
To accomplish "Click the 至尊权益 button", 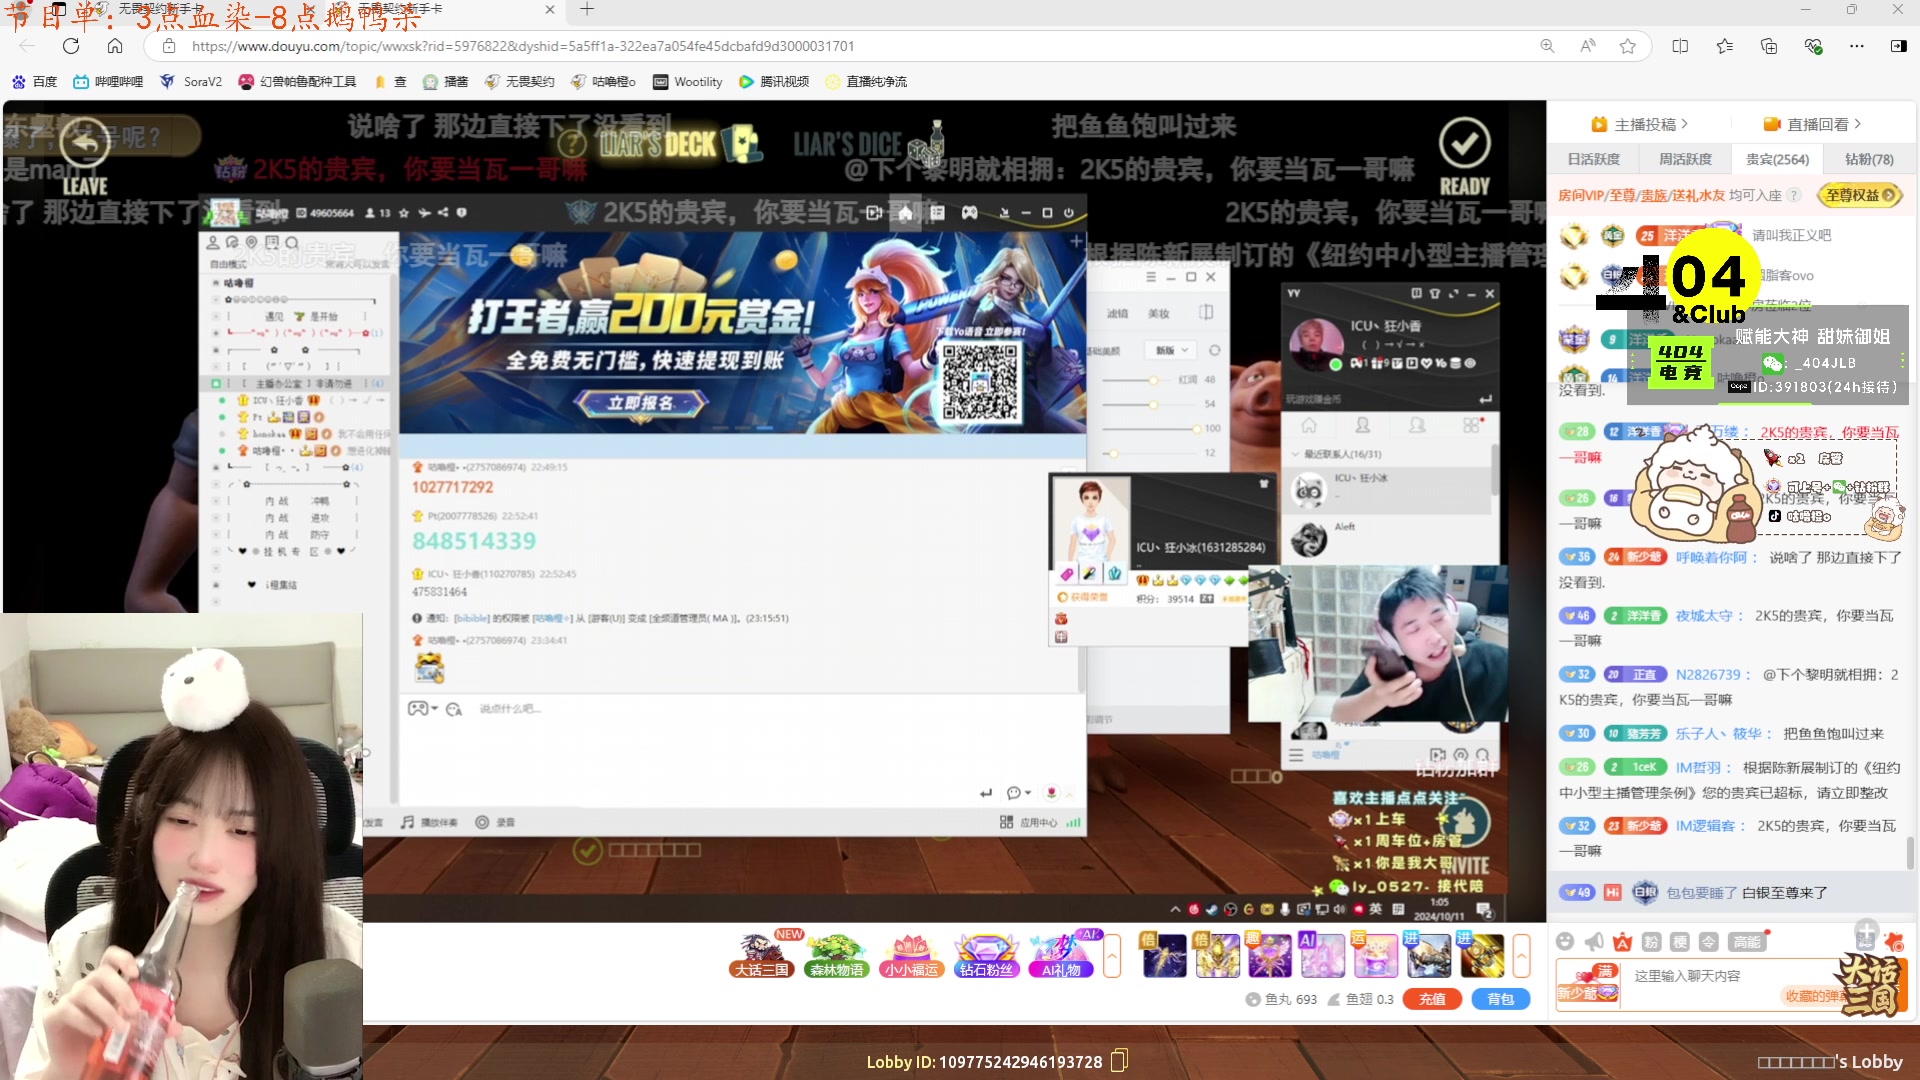I will (x=1859, y=195).
